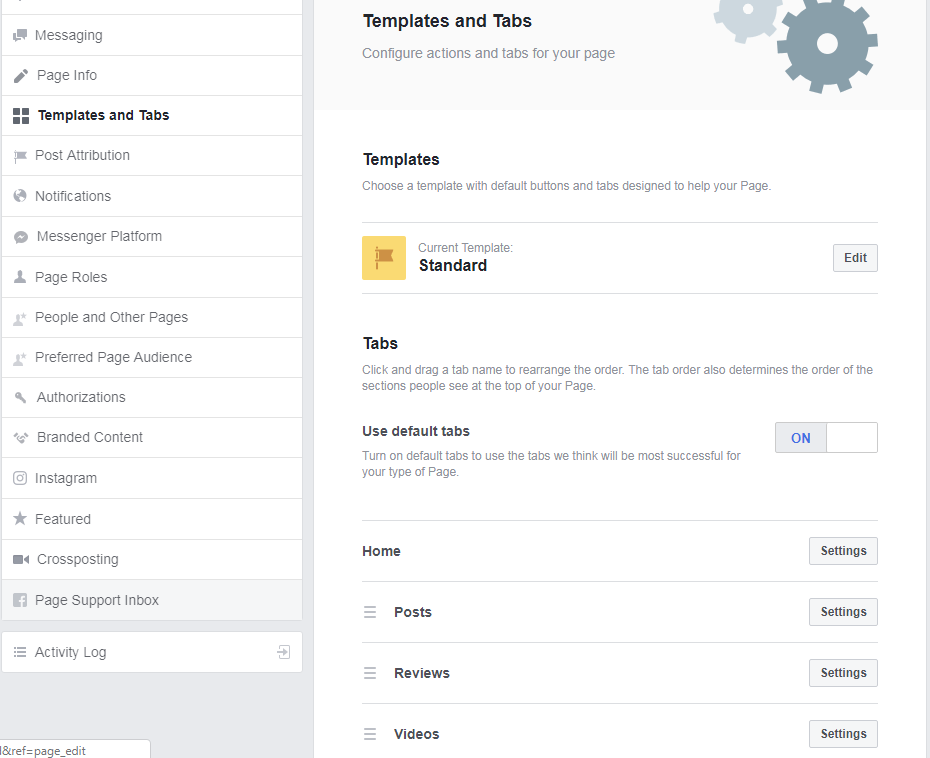This screenshot has height=758, width=930.
Task: Click the Videos tab name
Action: click(416, 735)
